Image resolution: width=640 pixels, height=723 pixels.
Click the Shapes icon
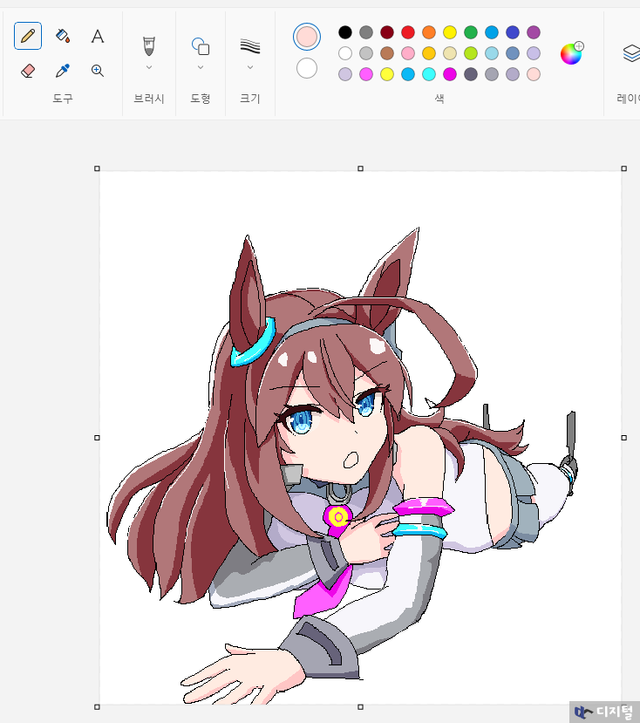coord(201,46)
